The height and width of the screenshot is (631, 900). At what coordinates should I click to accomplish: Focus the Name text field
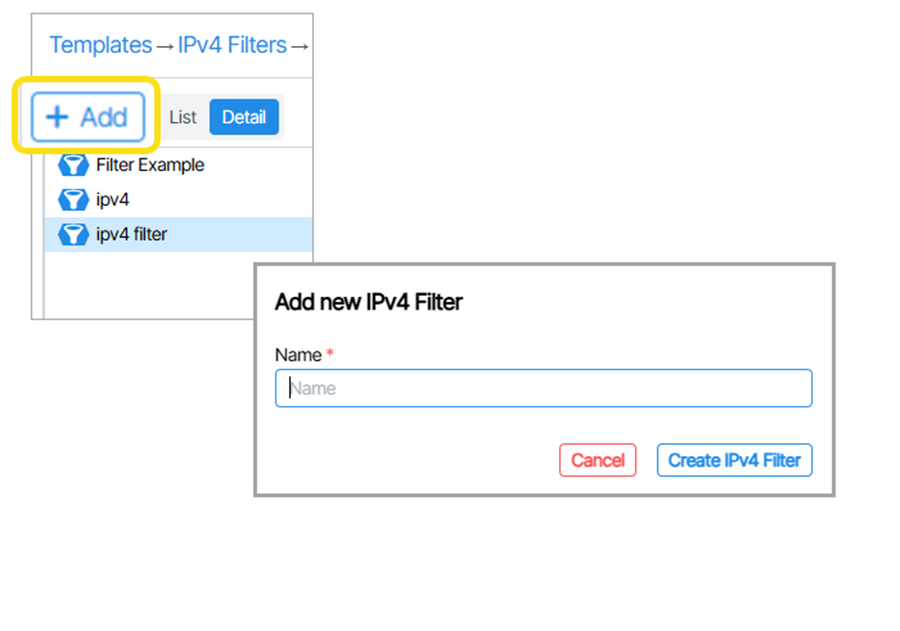click(x=543, y=388)
